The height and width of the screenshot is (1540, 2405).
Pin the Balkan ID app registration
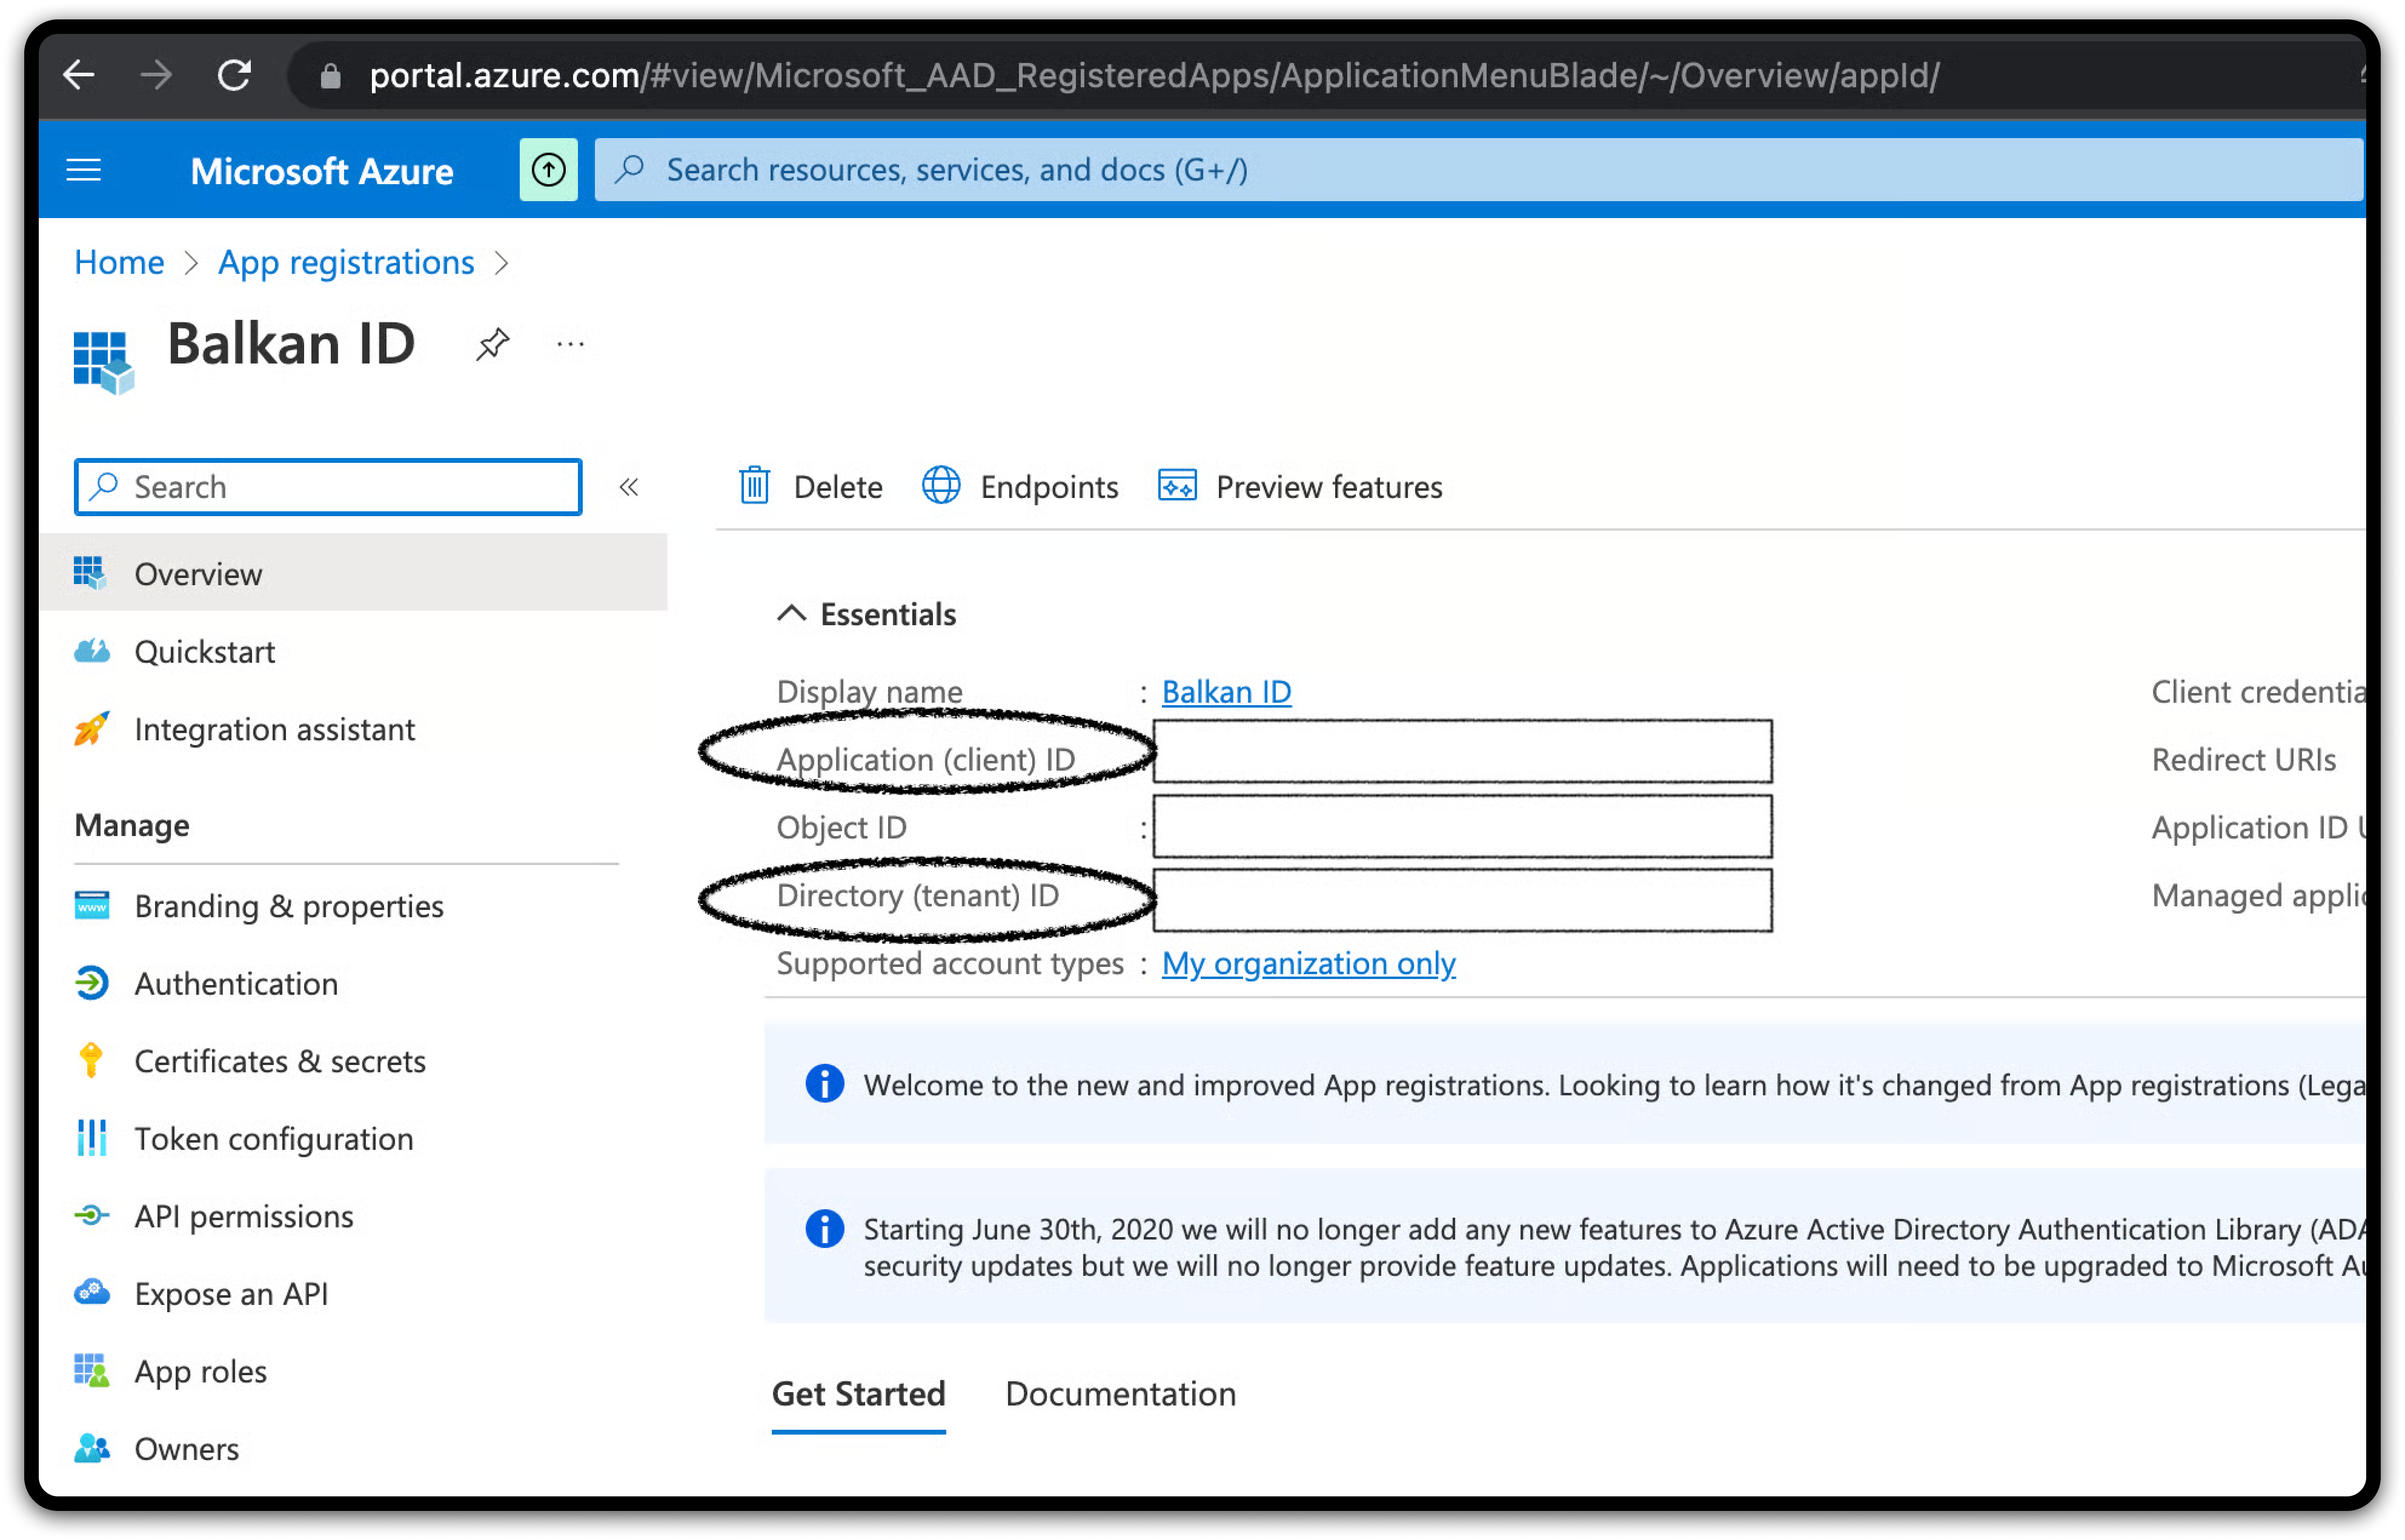coord(492,345)
